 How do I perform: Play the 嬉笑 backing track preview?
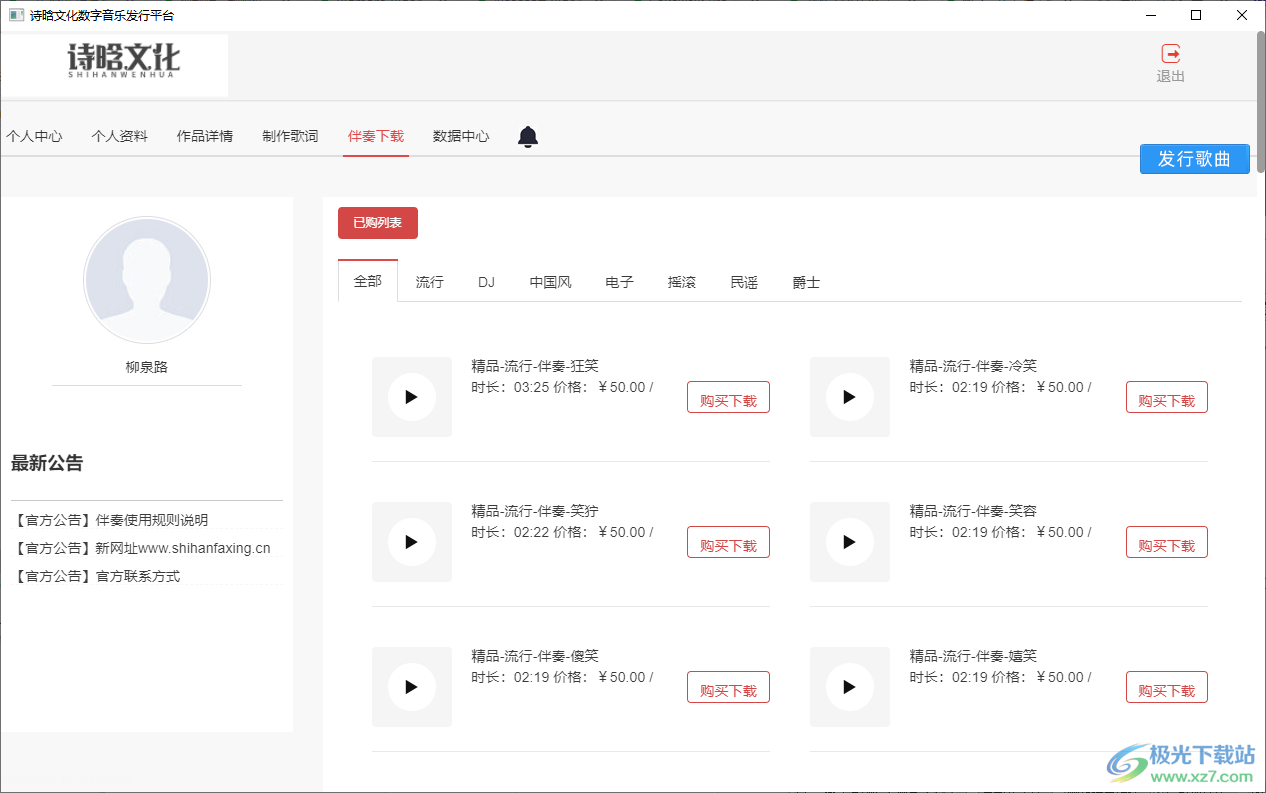point(849,687)
